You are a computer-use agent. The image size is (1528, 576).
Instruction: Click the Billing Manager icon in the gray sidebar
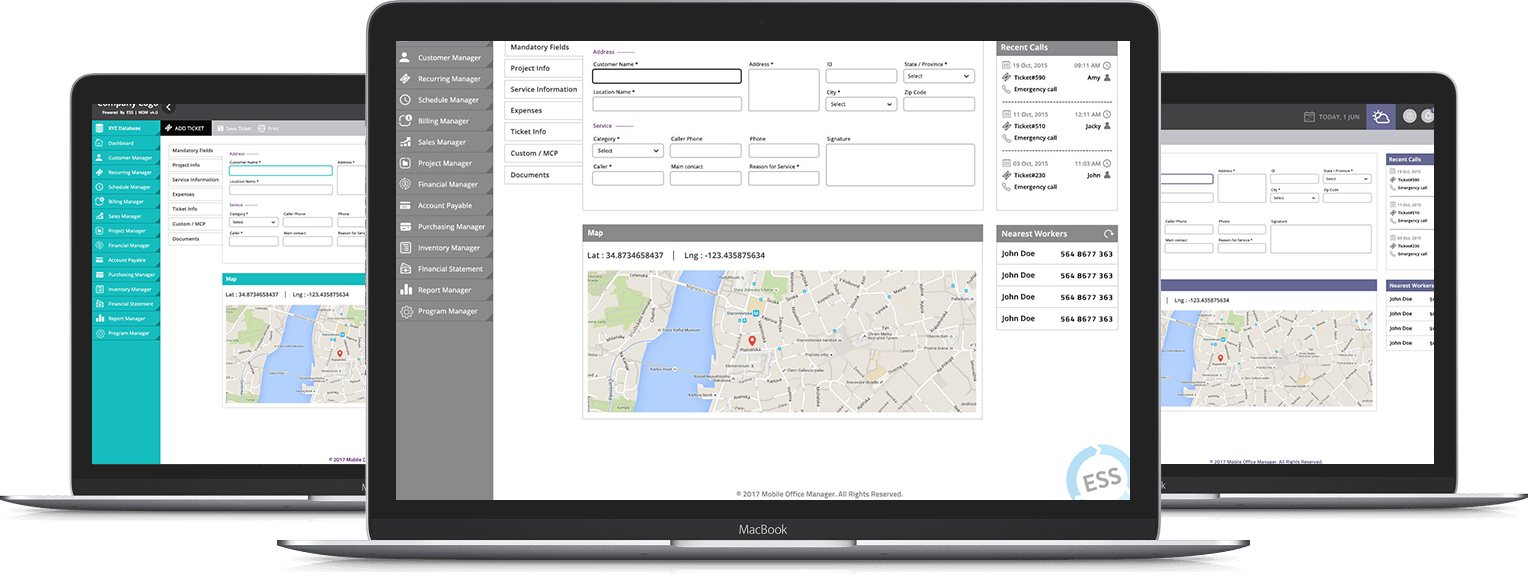[x=406, y=121]
